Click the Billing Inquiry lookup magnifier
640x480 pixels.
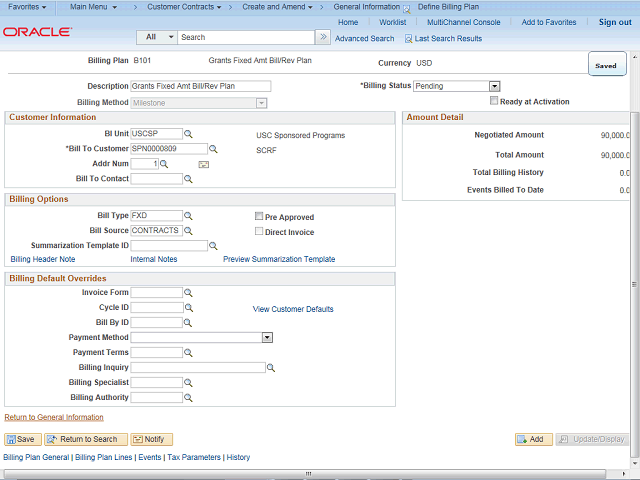[x=271, y=368]
